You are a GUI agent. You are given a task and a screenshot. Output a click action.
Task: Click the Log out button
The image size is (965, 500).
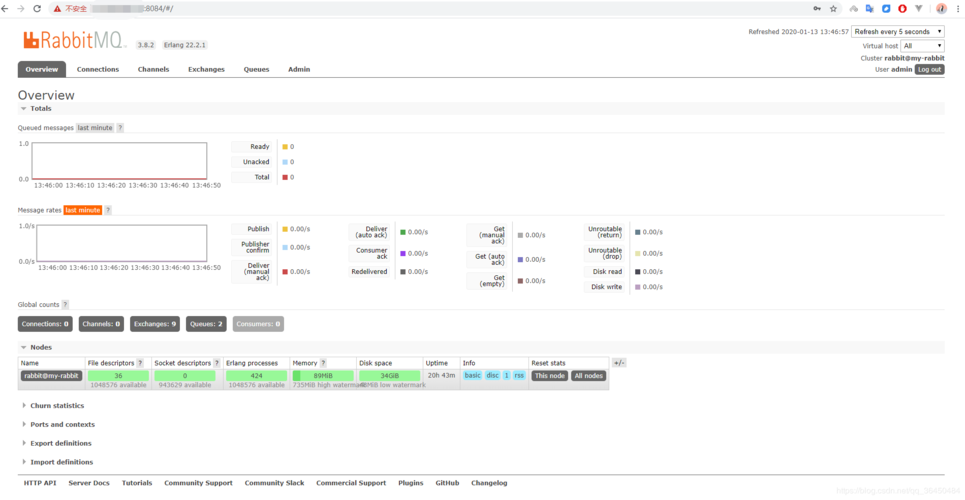(929, 70)
